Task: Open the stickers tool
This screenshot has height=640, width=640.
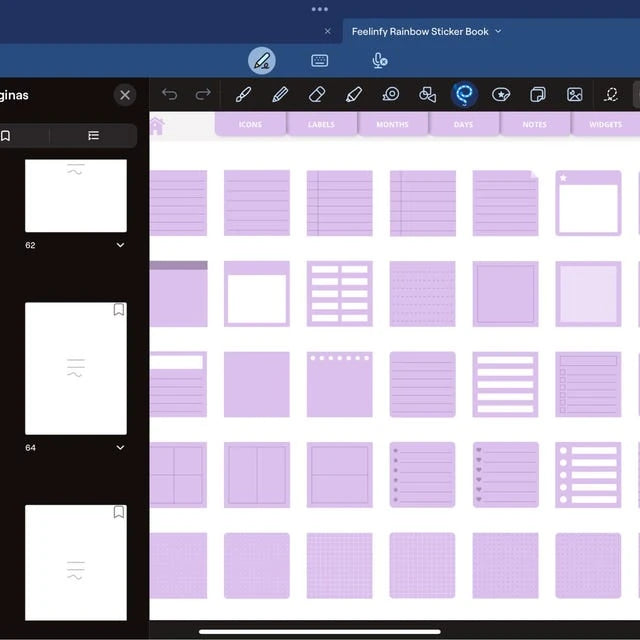Action: pyautogui.click(x=501, y=95)
